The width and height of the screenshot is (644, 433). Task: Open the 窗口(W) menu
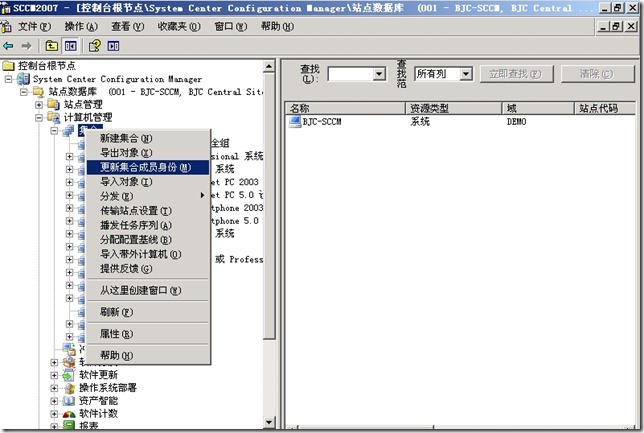point(231,27)
